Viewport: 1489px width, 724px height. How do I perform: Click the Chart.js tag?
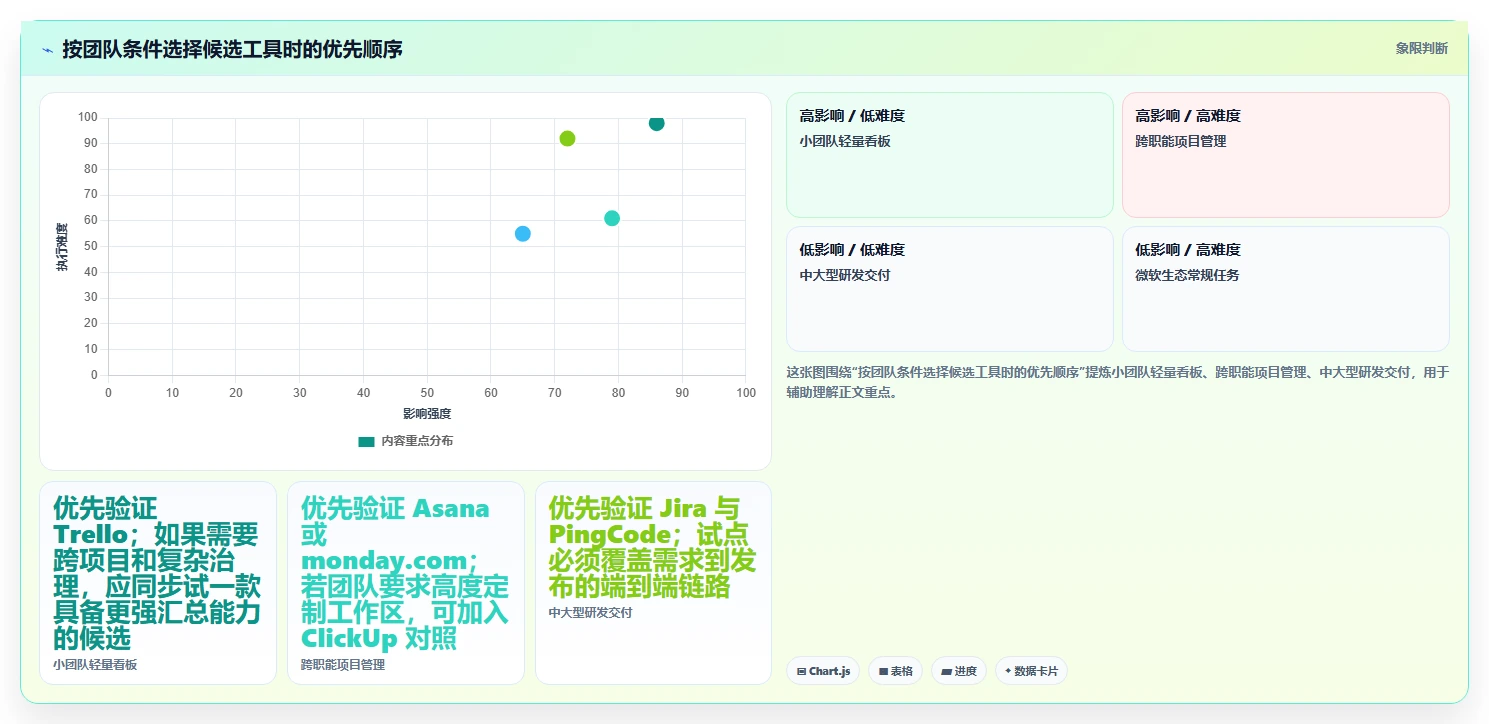tap(823, 671)
